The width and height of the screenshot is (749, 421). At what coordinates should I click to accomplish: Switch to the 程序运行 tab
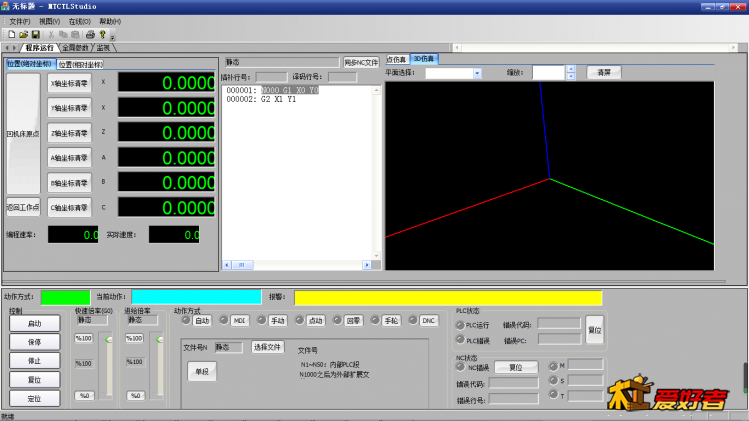[x=39, y=48]
